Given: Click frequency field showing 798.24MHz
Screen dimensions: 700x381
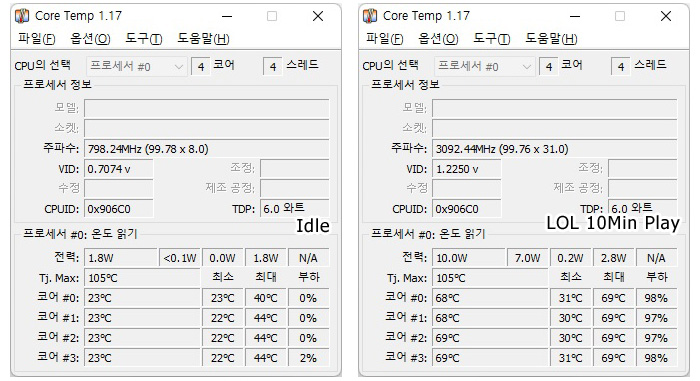Looking at the screenshot, I should click(x=206, y=149).
